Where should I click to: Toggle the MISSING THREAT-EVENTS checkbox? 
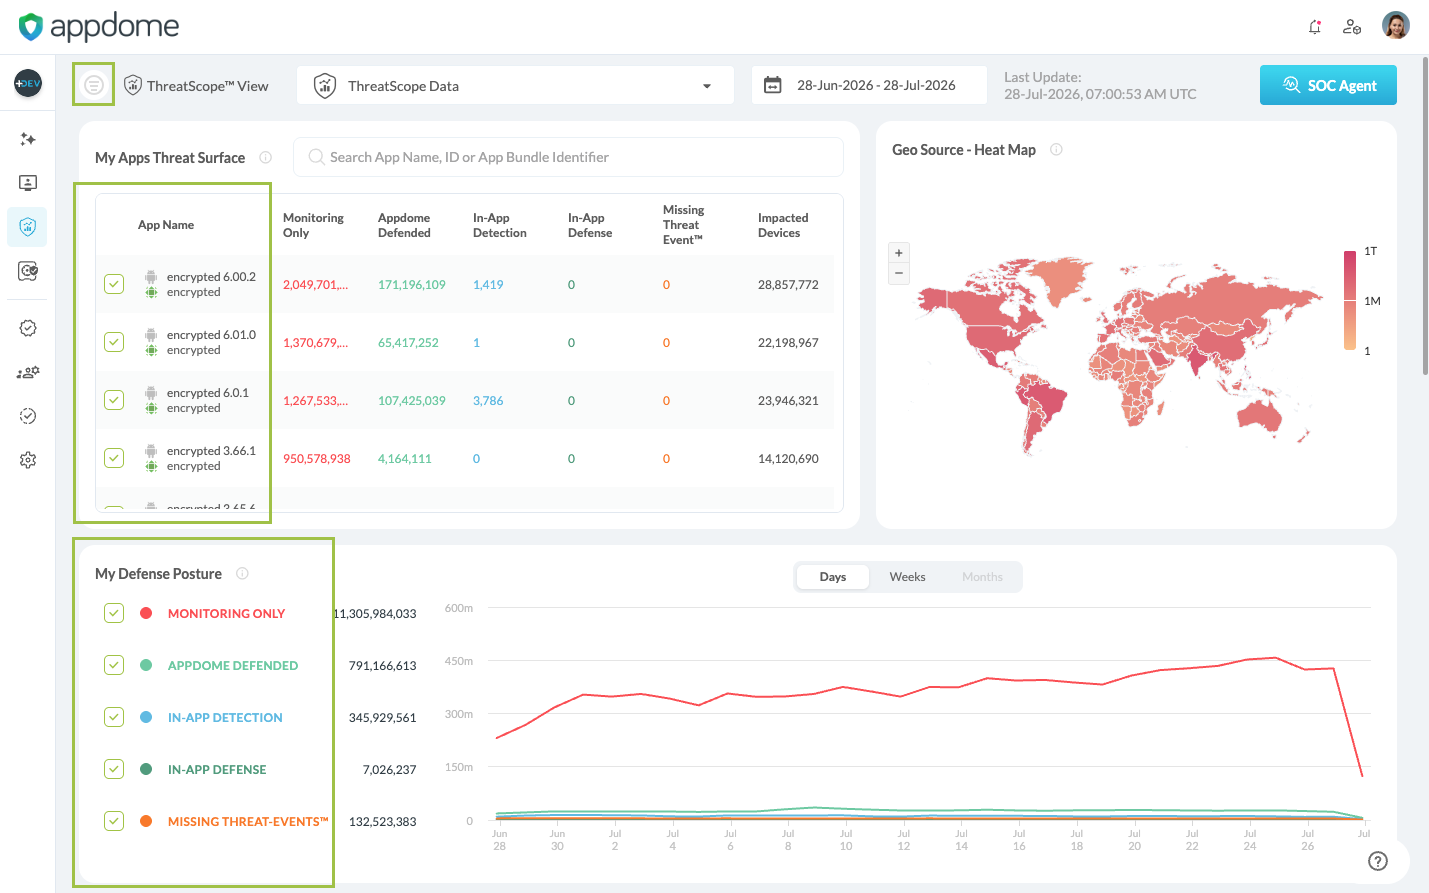pos(114,821)
